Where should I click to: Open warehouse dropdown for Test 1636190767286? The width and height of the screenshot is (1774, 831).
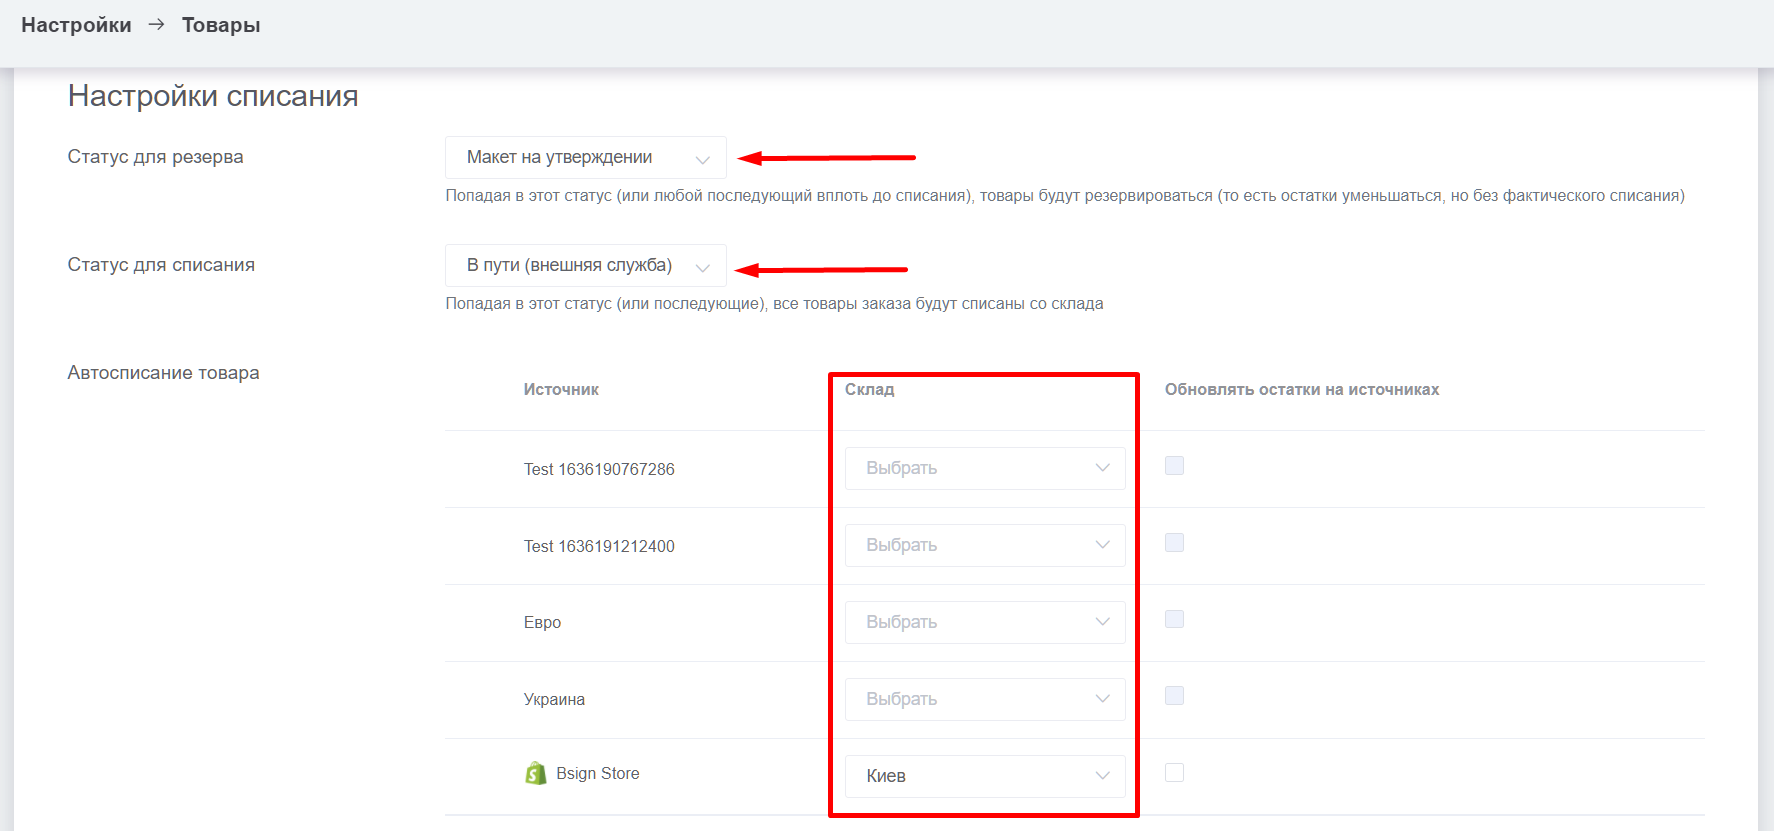coord(985,468)
